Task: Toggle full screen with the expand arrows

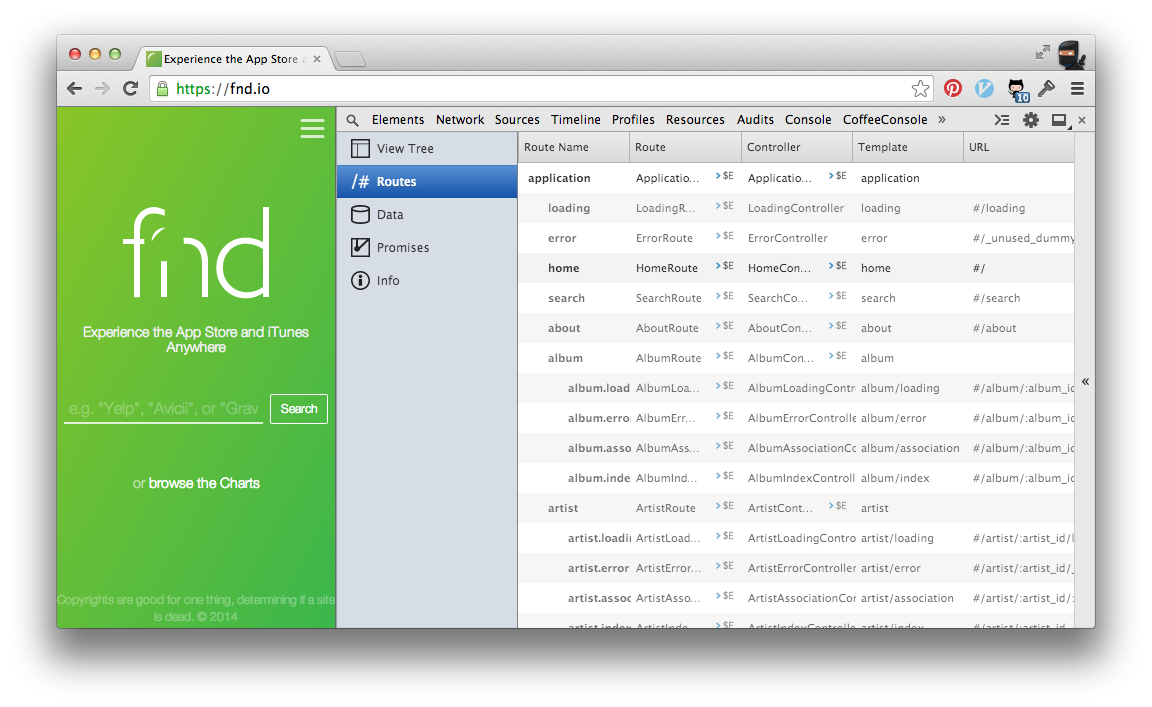Action: point(1043,52)
